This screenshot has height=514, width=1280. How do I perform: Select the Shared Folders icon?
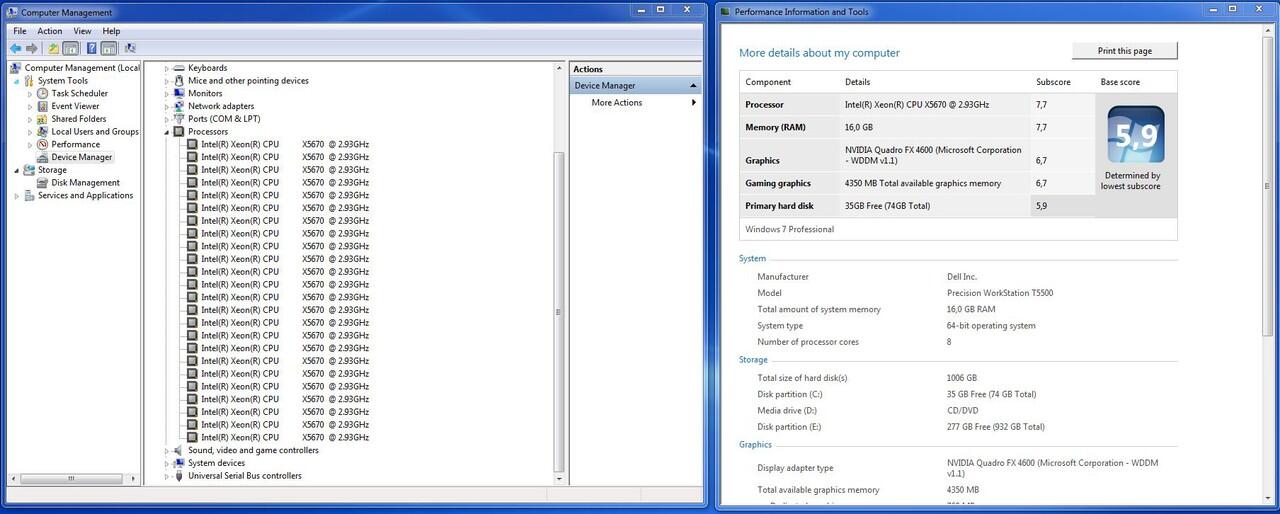[x=43, y=119]
